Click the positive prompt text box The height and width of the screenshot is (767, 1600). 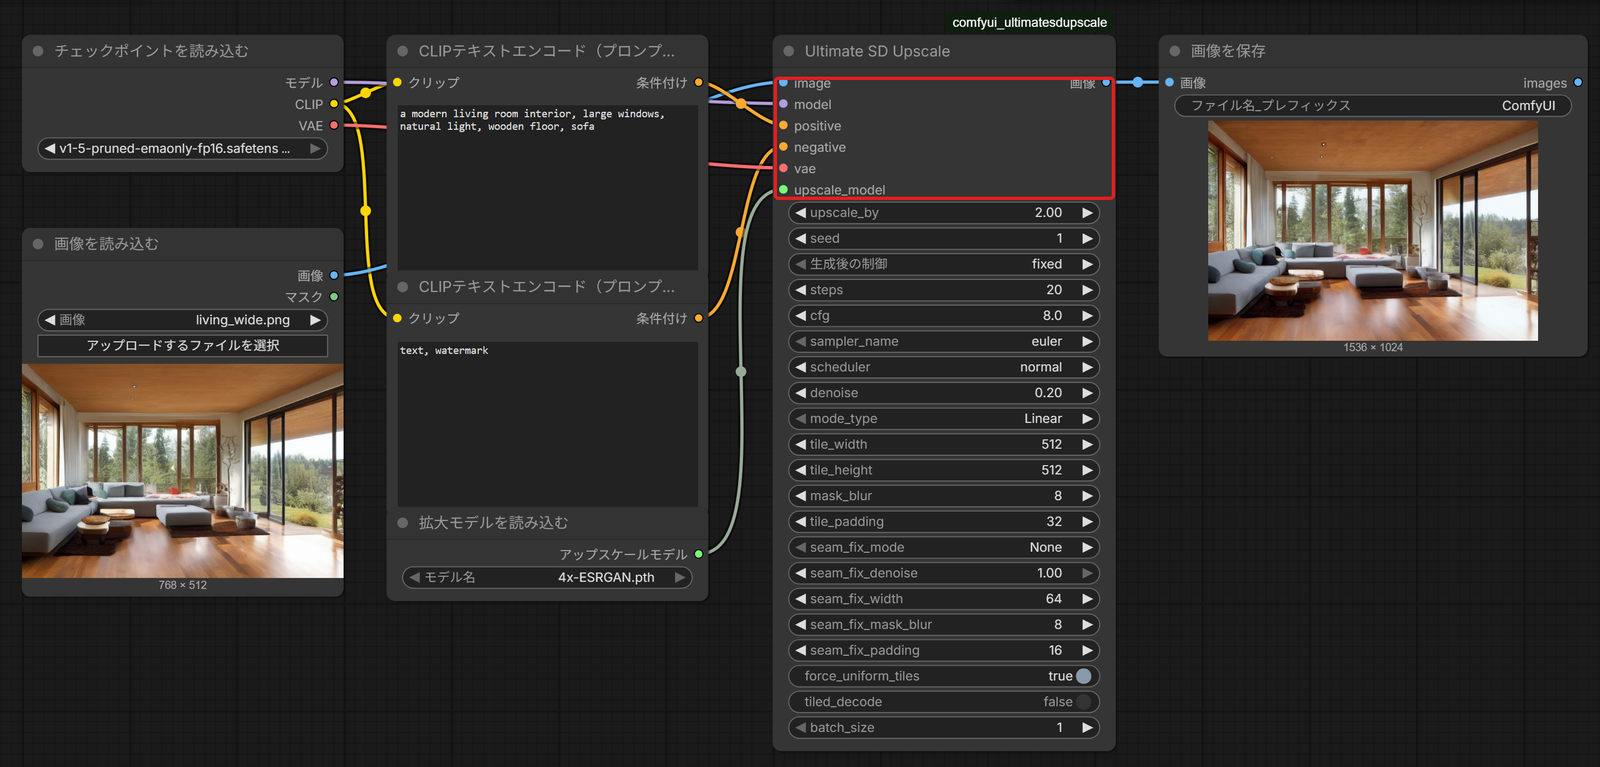click(547, 186)
